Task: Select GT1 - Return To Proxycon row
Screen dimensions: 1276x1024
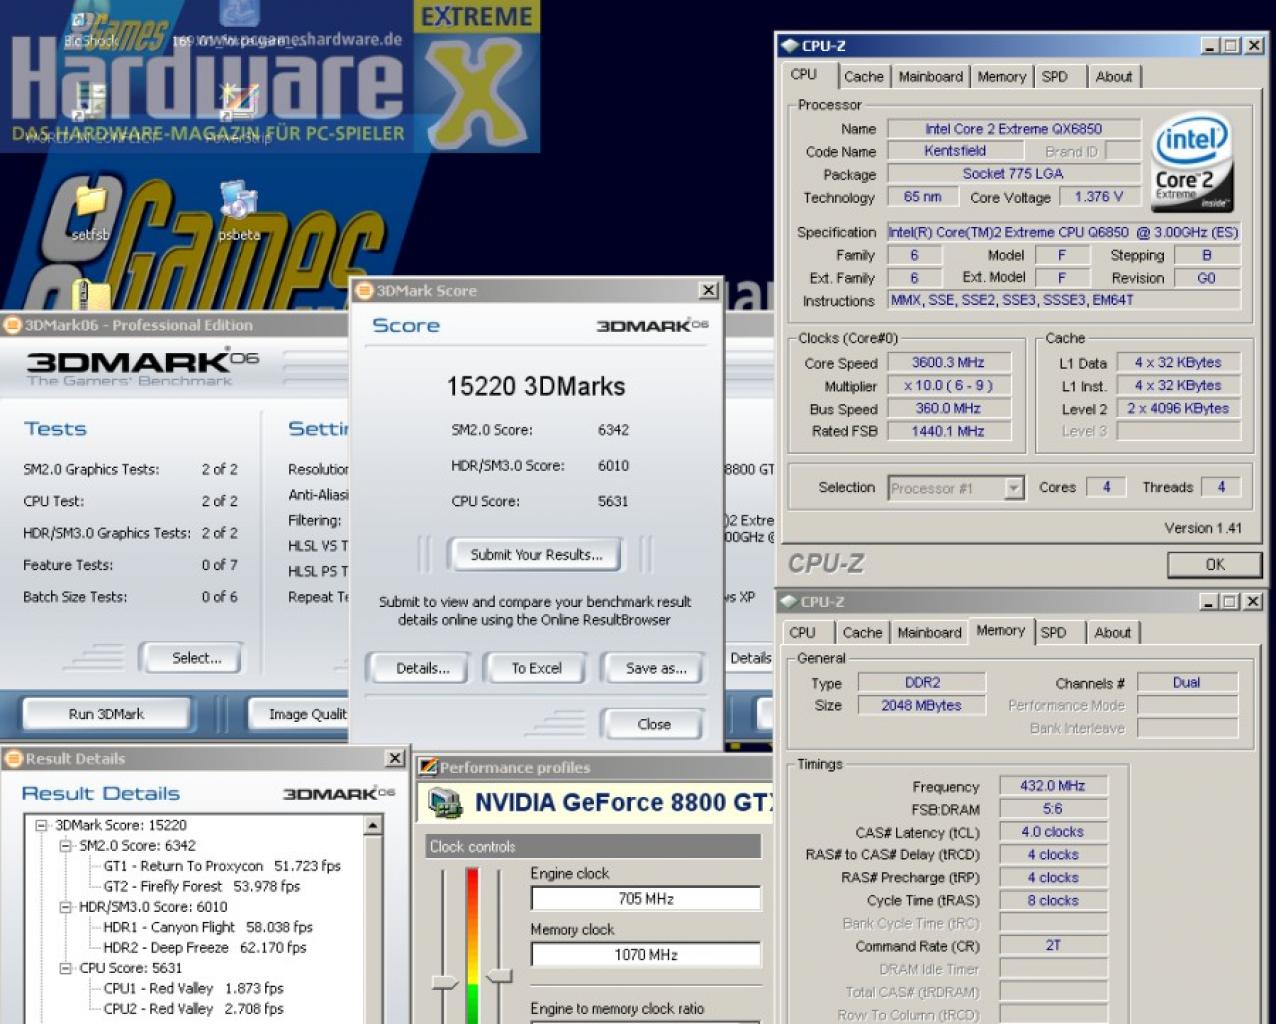Action: tap(222, 866)
